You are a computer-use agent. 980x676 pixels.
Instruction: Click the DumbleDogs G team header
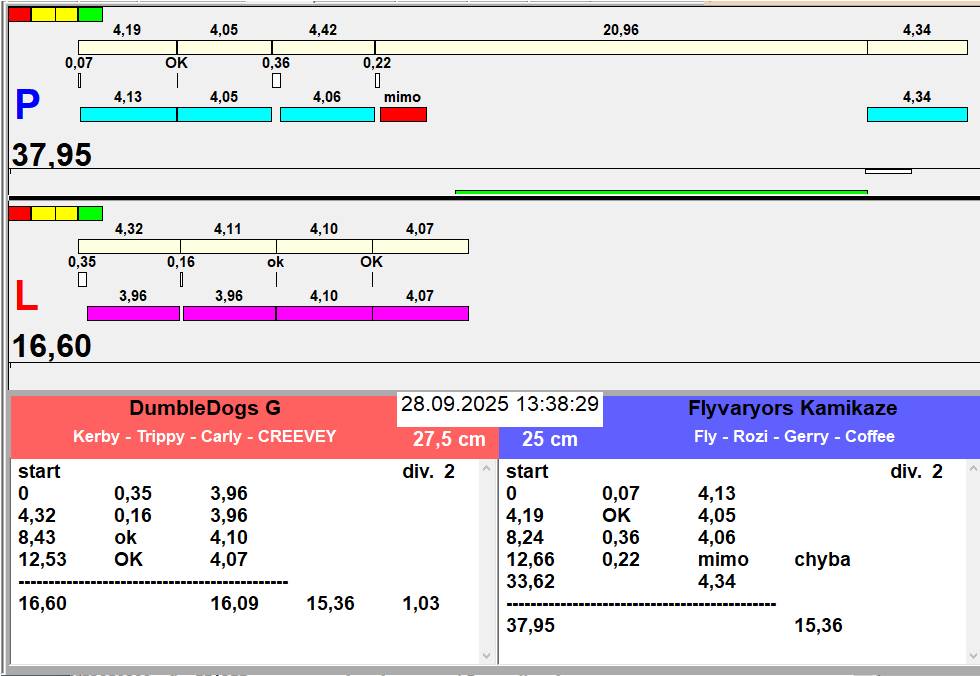click(205, 408)
